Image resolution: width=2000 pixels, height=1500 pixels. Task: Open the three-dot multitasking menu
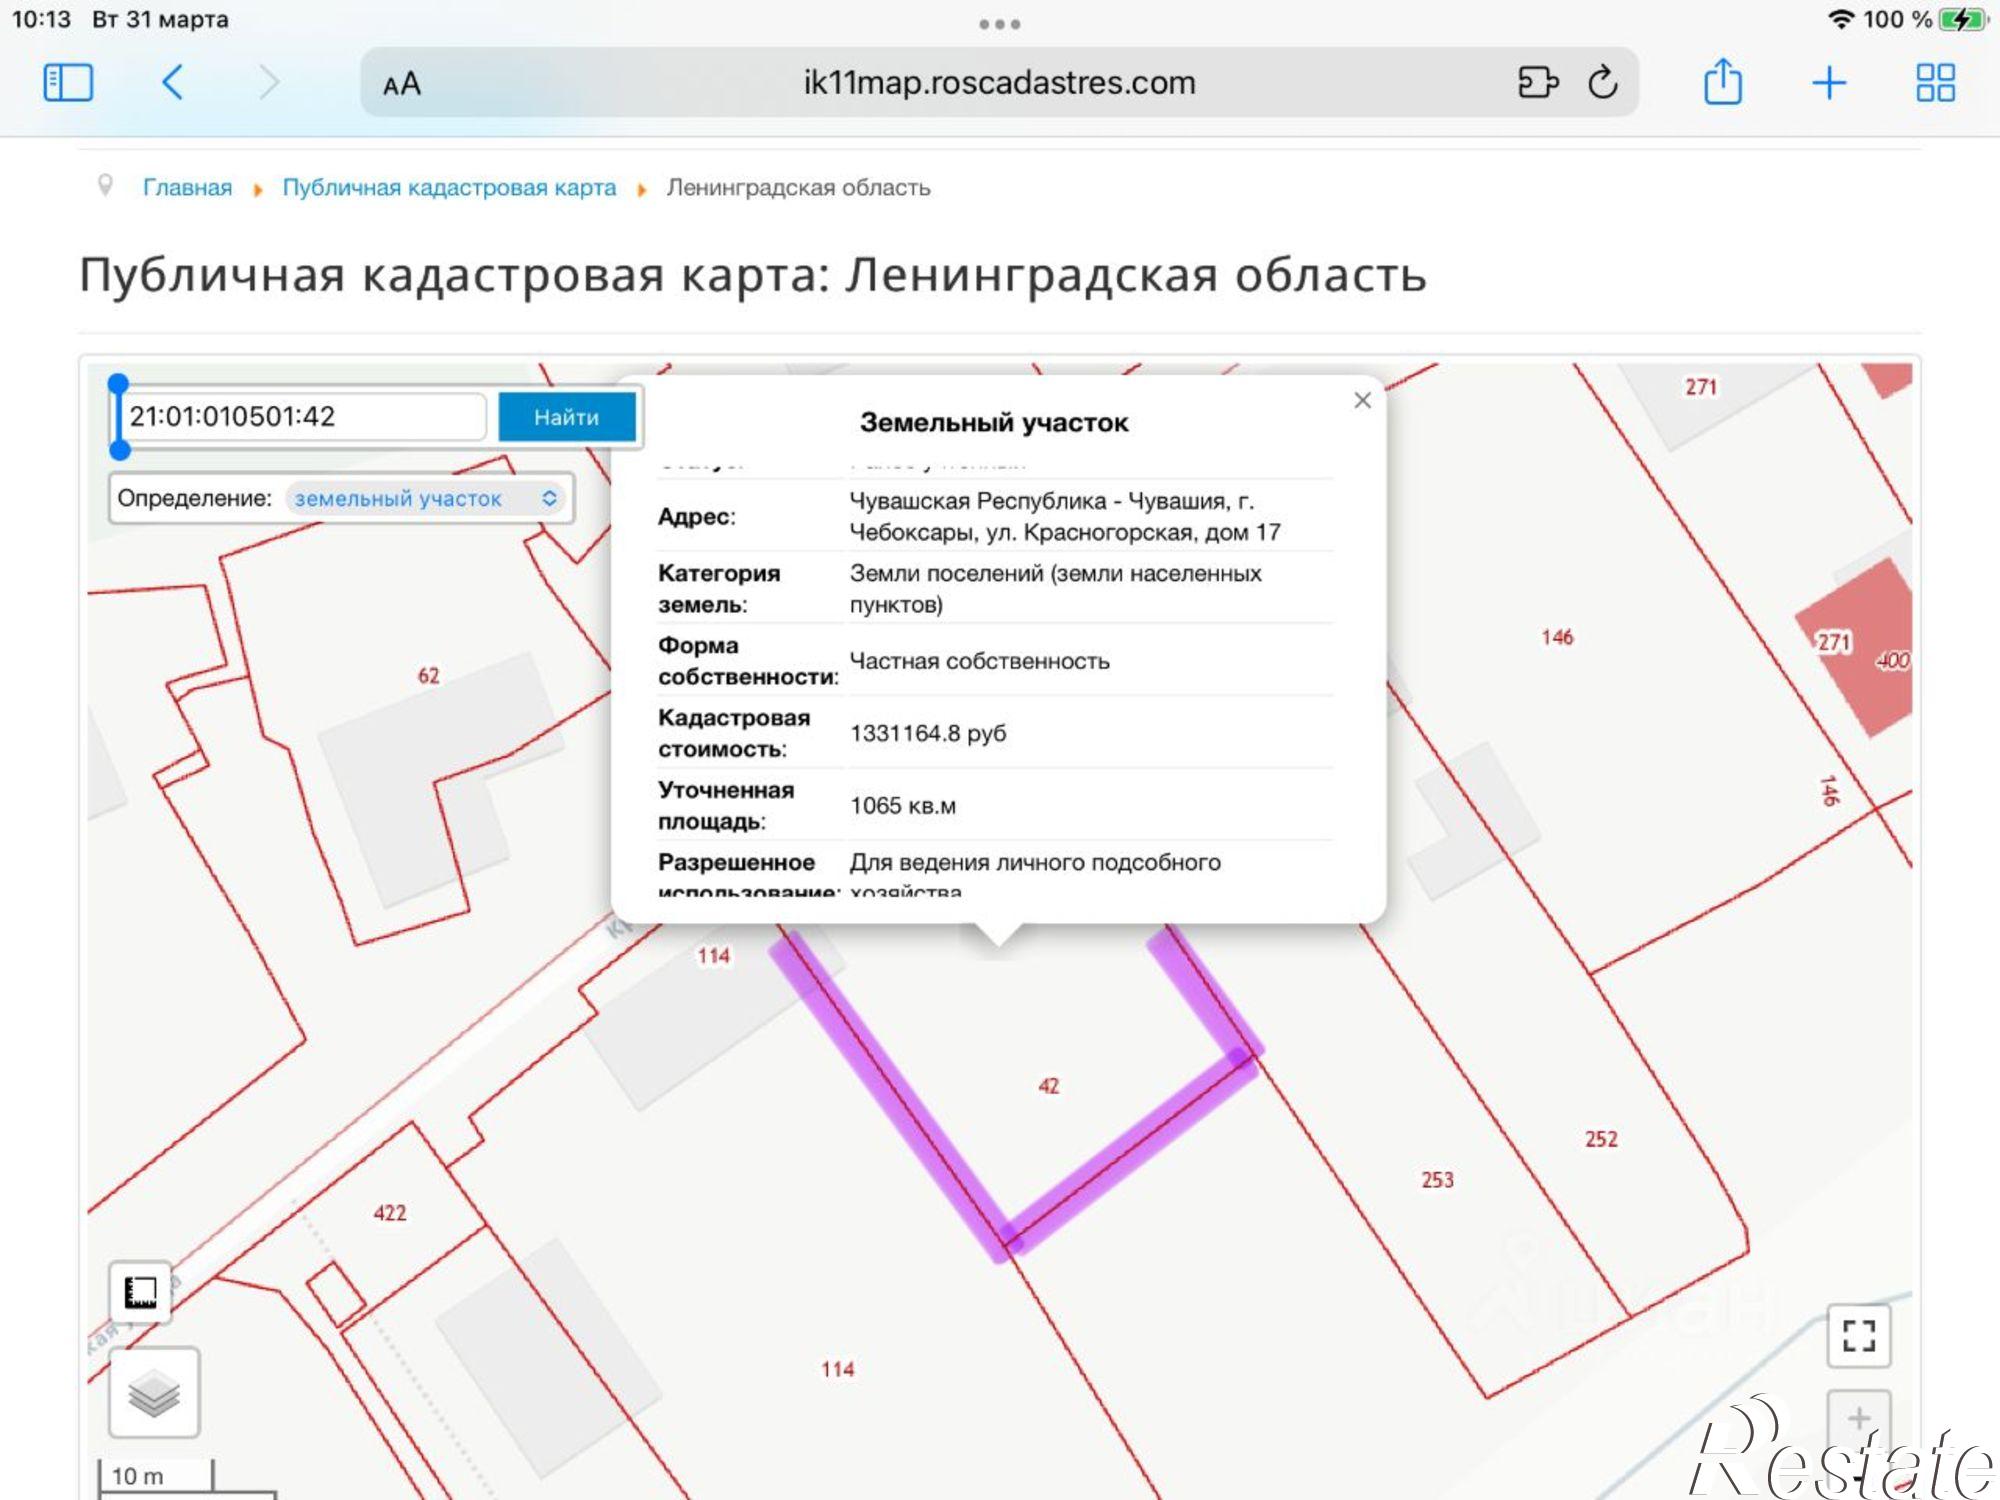[x=1000, y=24]
